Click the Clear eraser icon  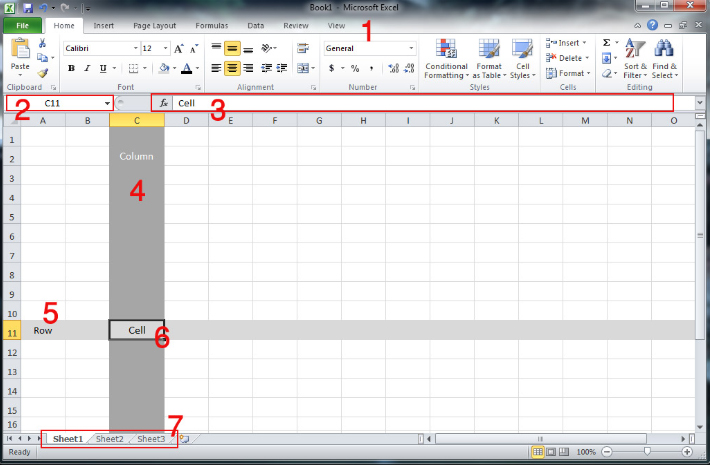(x=607, y=73)
